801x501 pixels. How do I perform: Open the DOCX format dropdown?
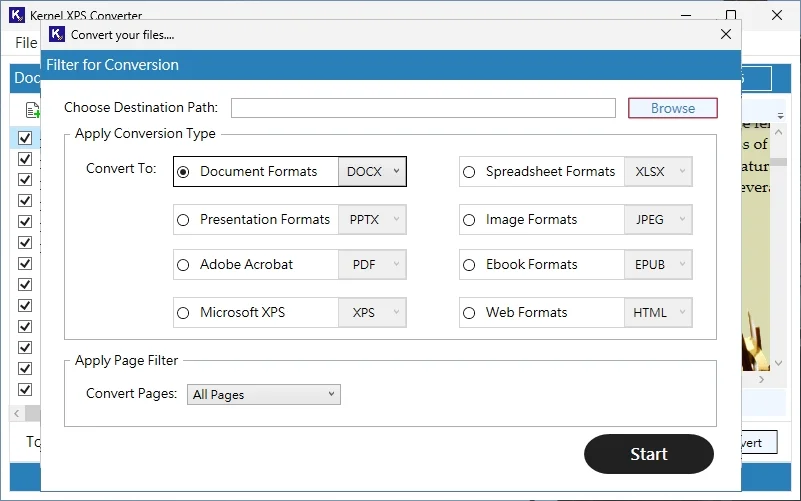(372, 172)
